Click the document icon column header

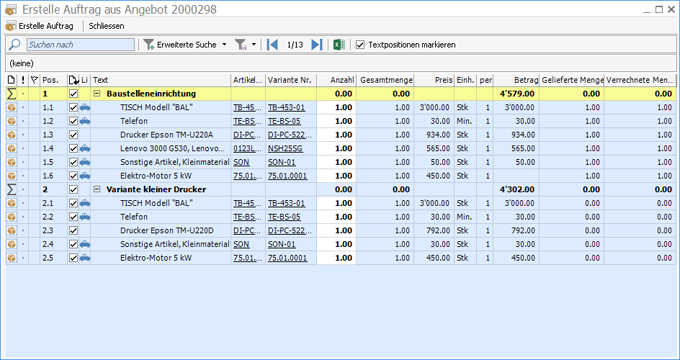pyautogui.click(x=12, y=80)
